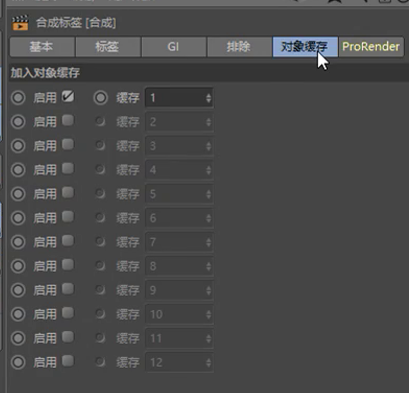Click the stepper arrows of 缓存 field 7
409x393 pixels.
point(208,242)
